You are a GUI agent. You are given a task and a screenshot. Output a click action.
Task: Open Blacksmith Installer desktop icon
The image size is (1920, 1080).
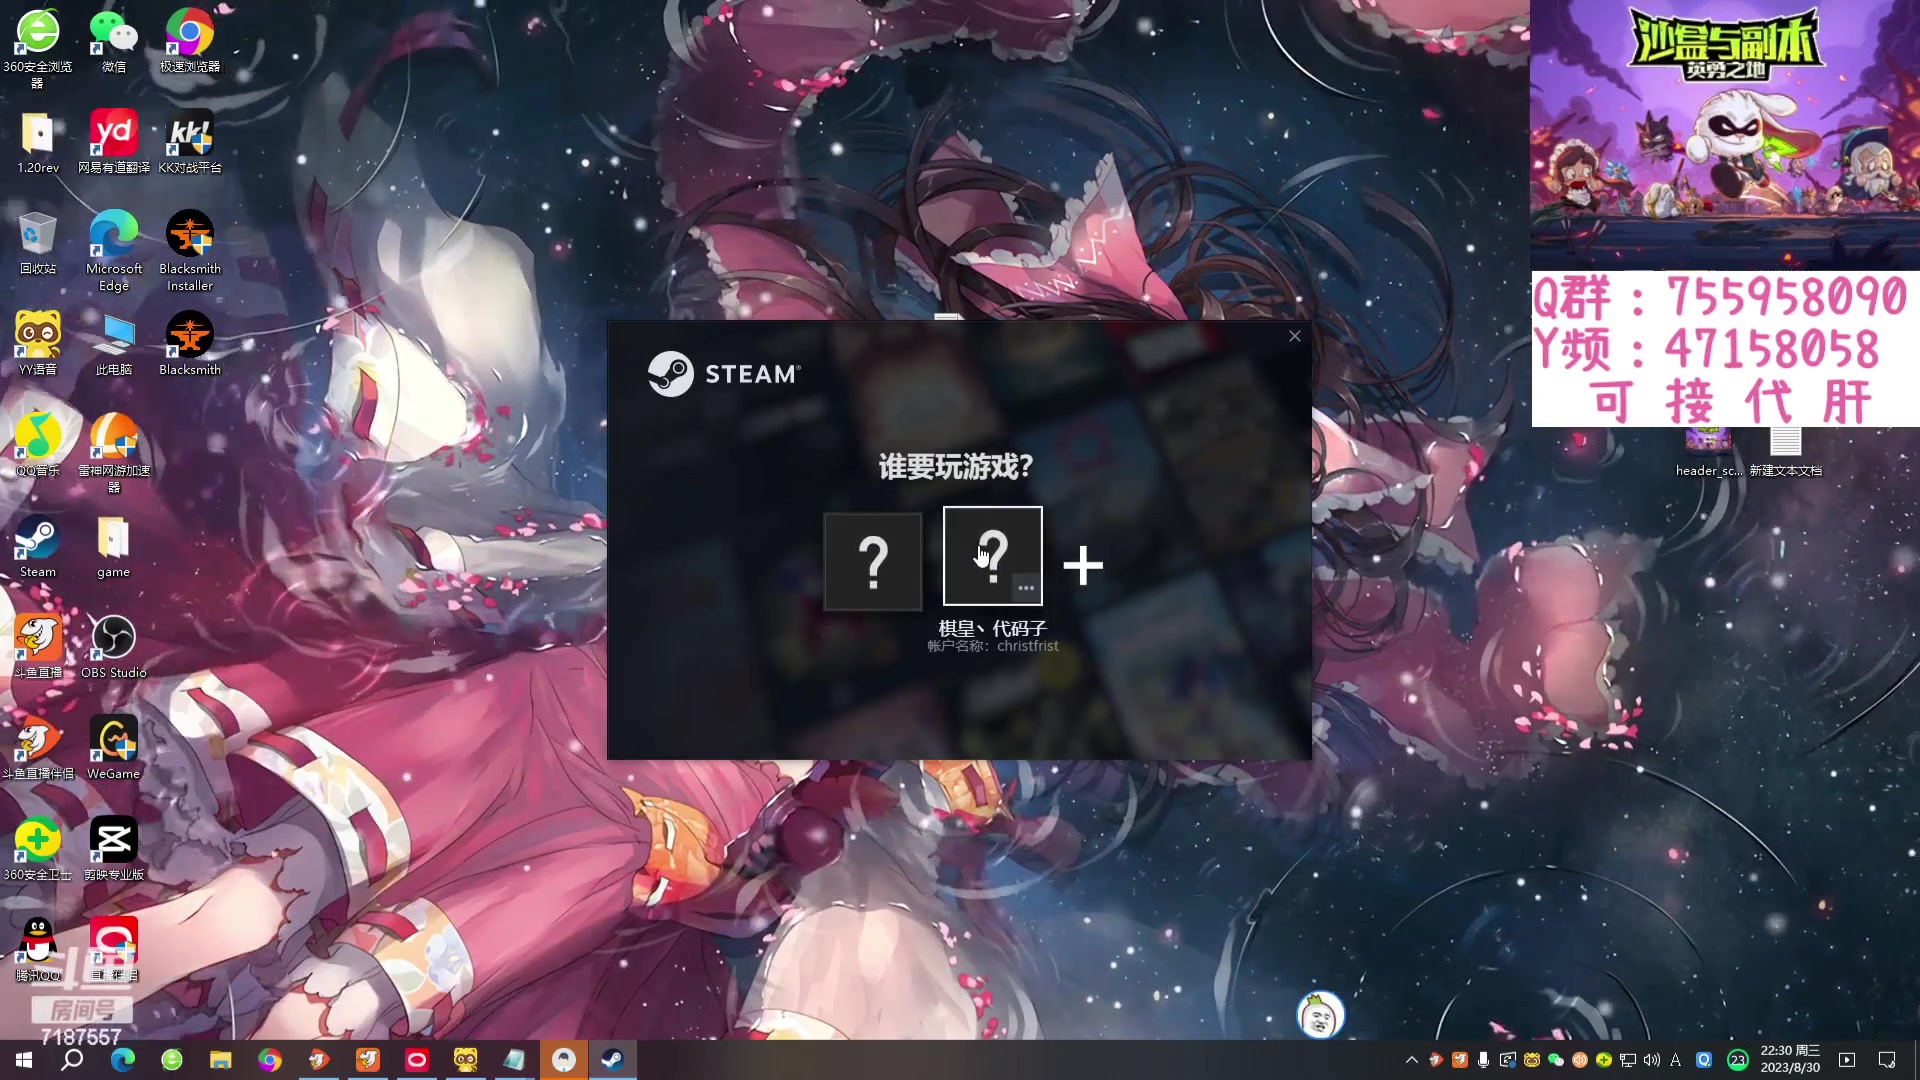coord(190,251)
